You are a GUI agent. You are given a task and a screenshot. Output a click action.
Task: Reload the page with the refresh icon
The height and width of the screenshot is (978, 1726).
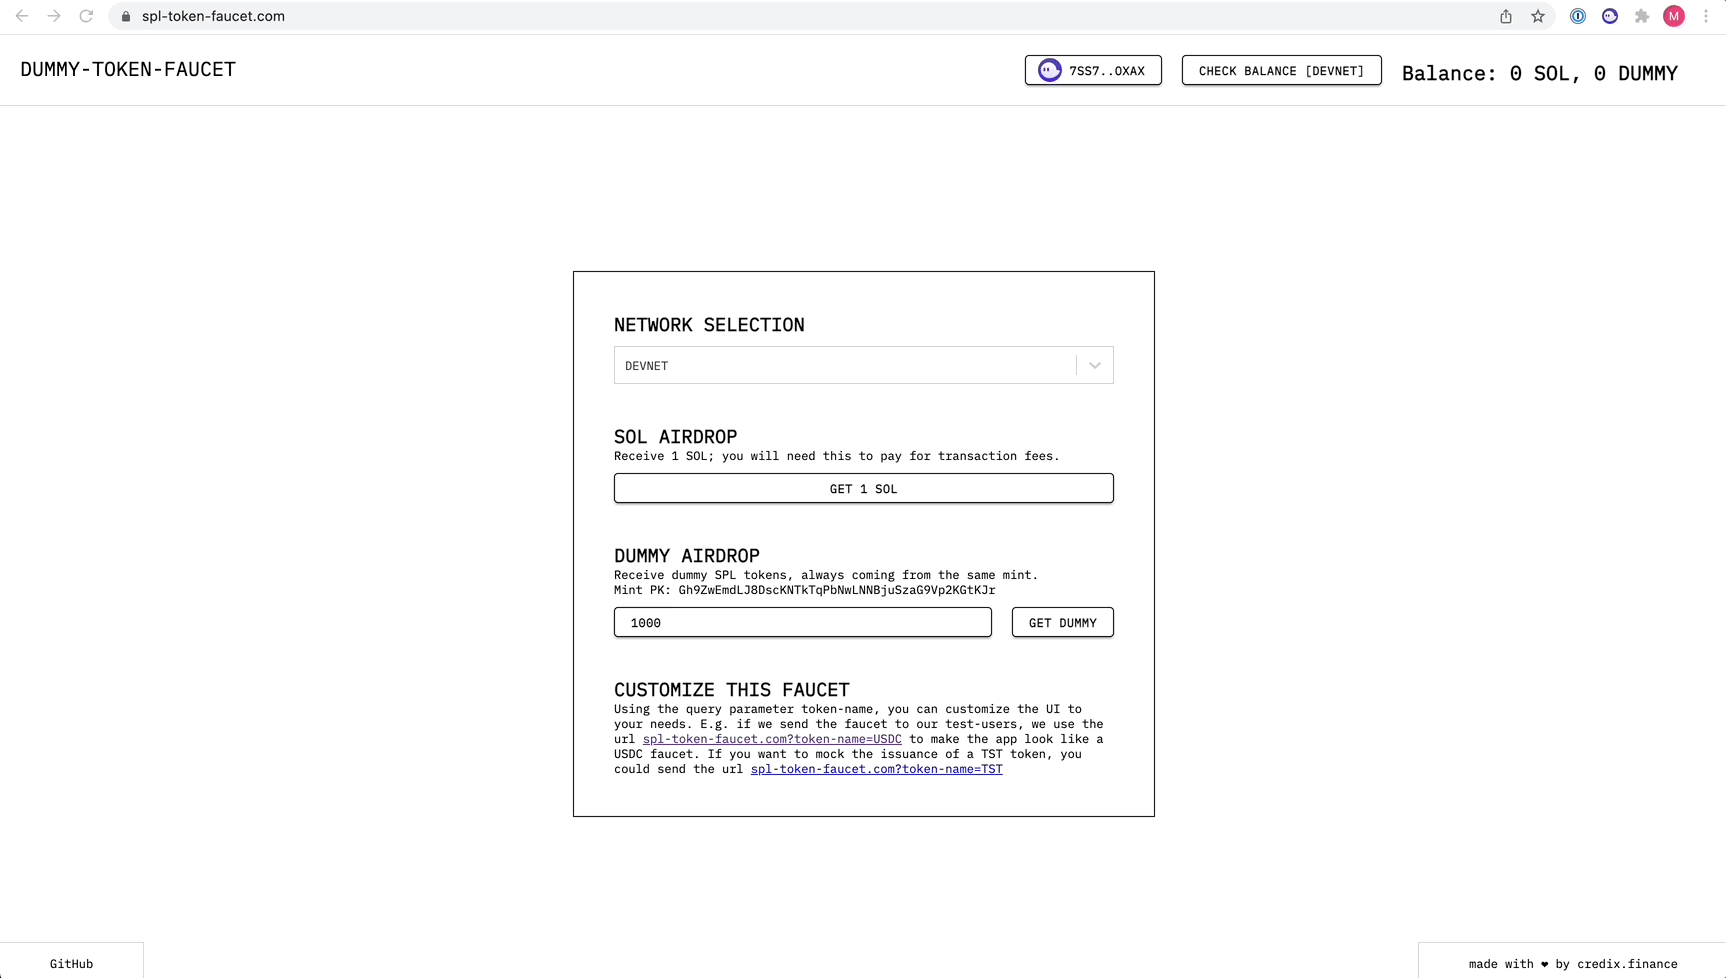pos(86,16)
